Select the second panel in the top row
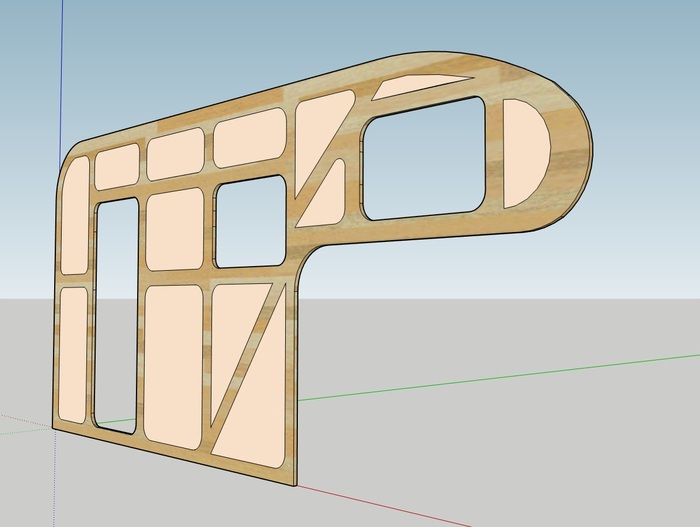The image size is (700, 527). (176, 156)
